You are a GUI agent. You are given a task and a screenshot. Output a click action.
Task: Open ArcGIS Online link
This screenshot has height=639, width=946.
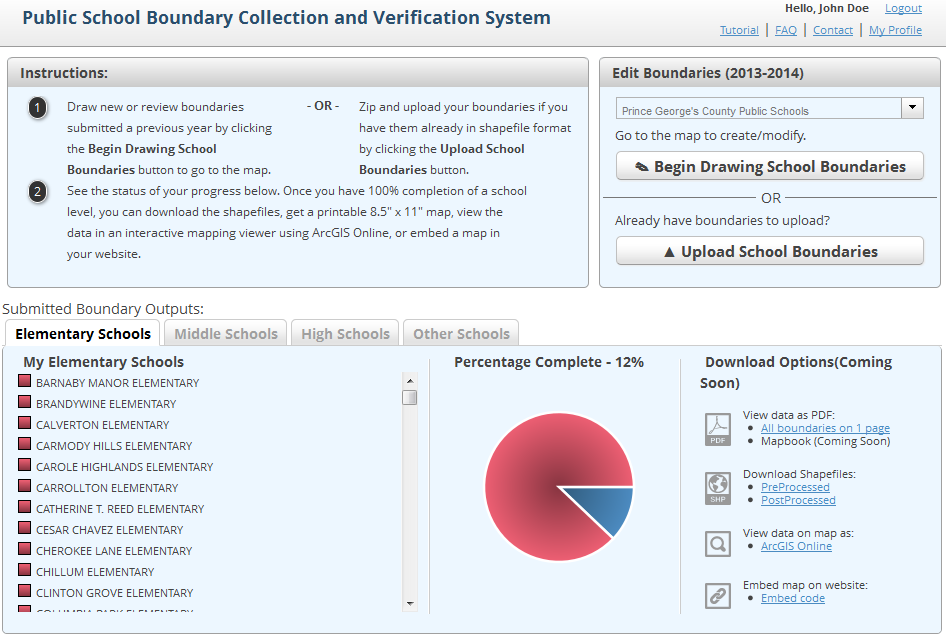(x=796, y=546)
